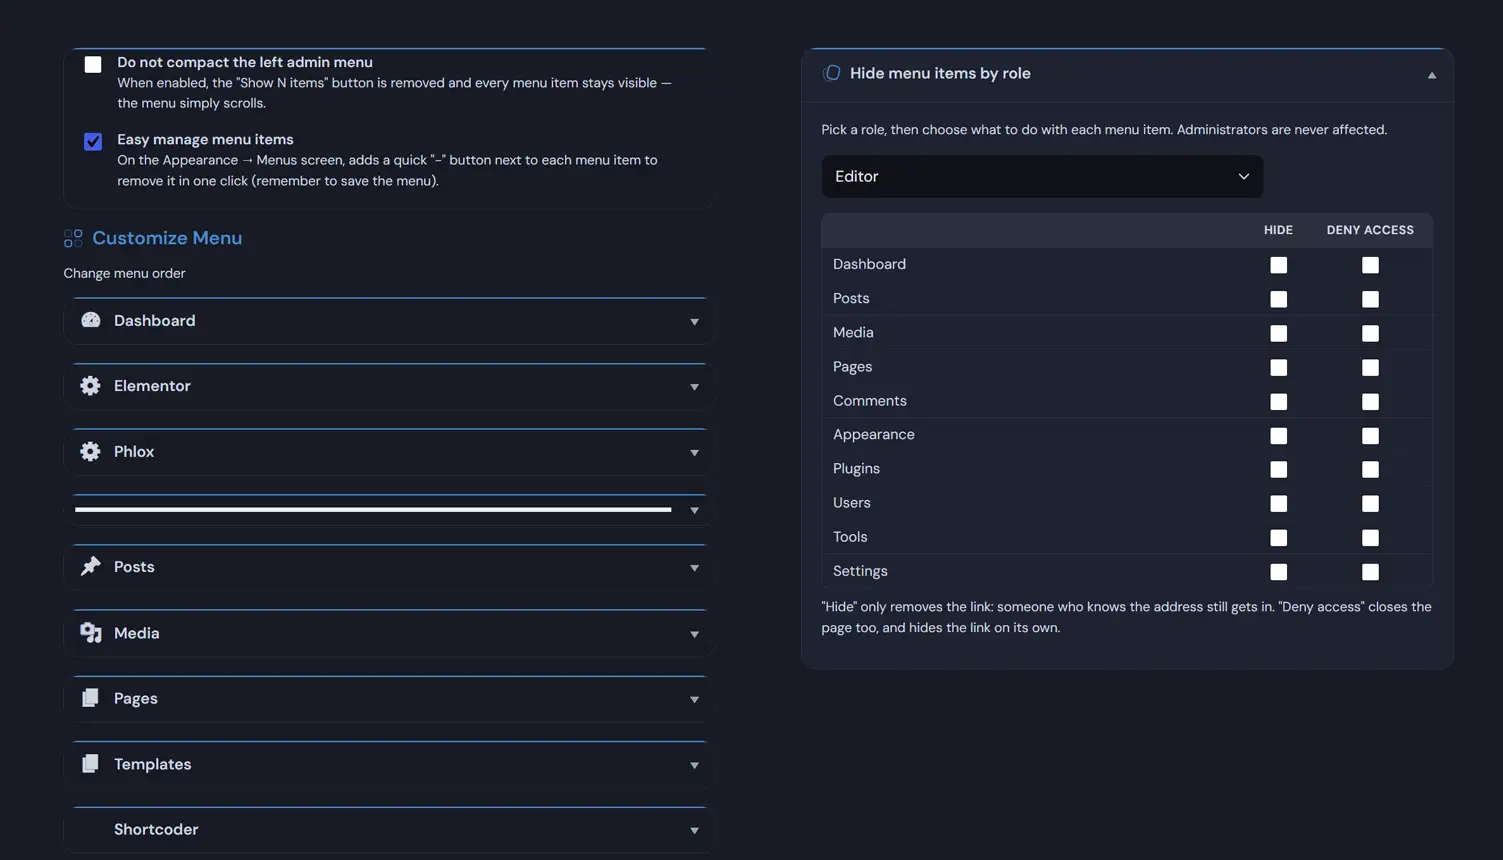Check Deny Access for the Users row
This screenshot has height=860, width=1503.
tap(1370, 503)
